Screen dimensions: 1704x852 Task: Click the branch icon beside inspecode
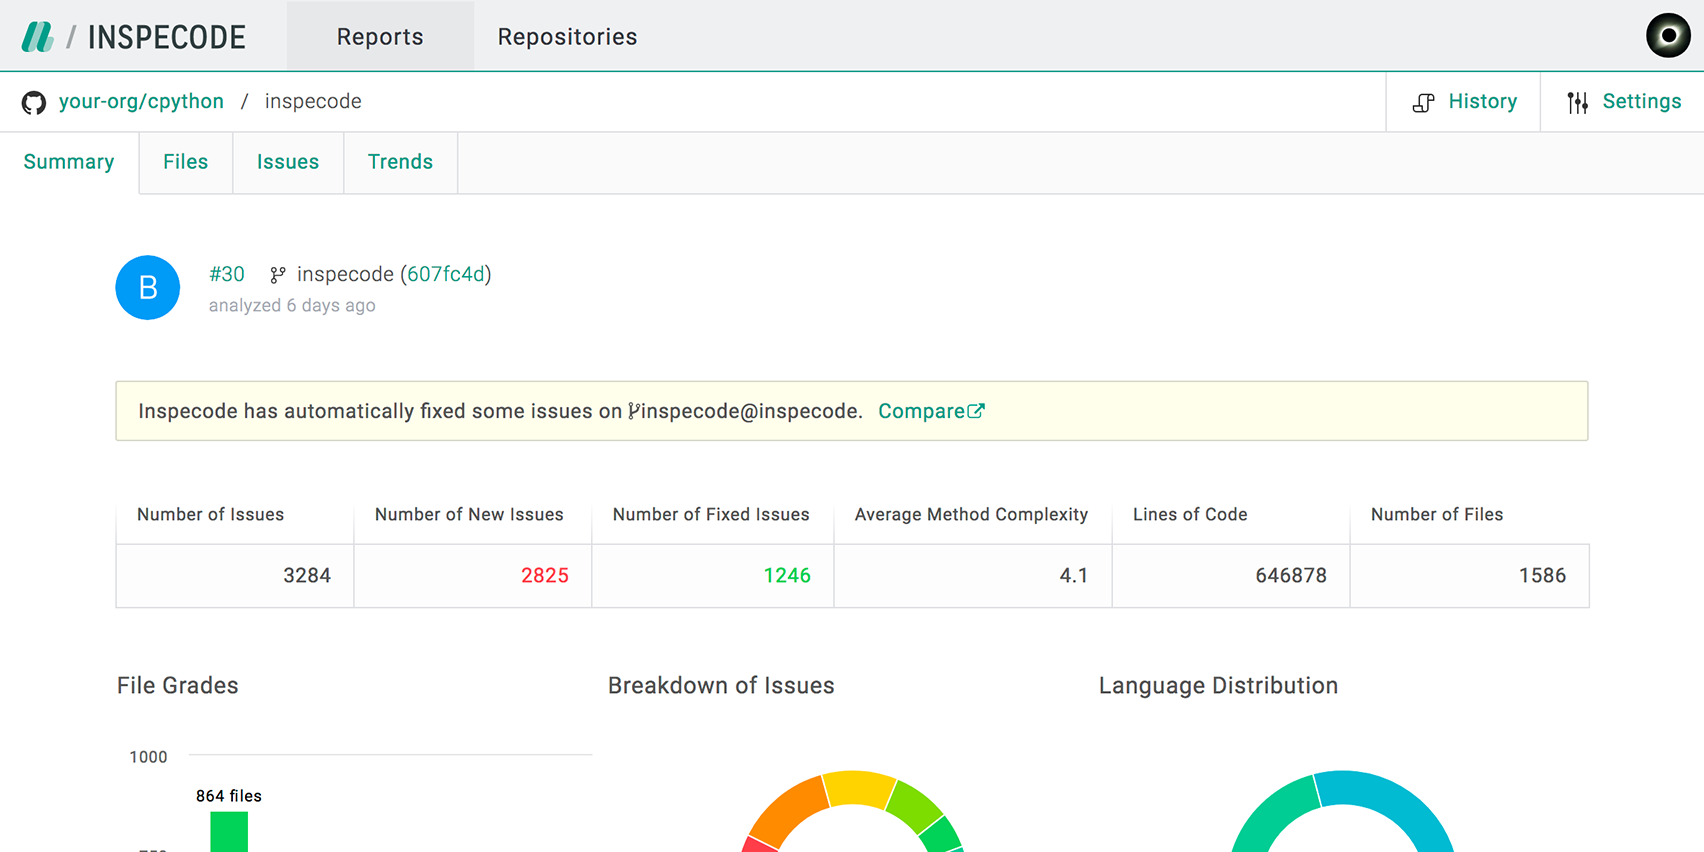[x=278, y=275]
